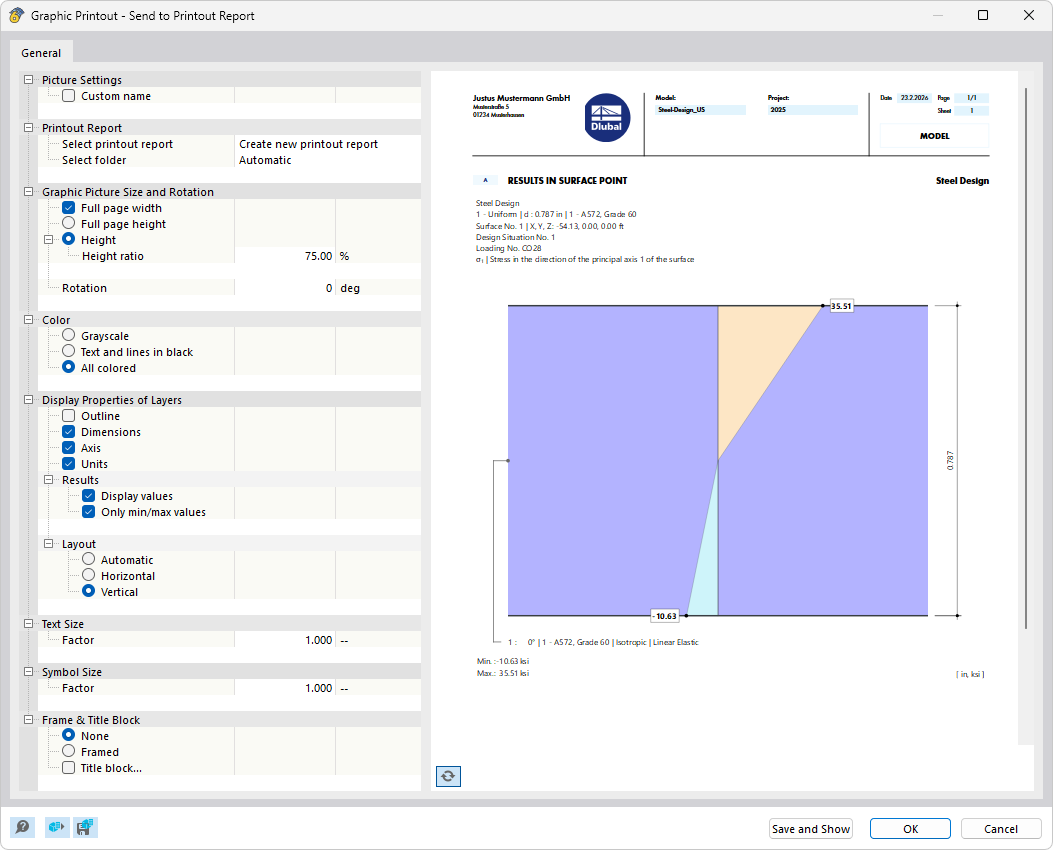Select the Horizontal layout option
Screen dimensions: 1053x850
tap(89, 575)
